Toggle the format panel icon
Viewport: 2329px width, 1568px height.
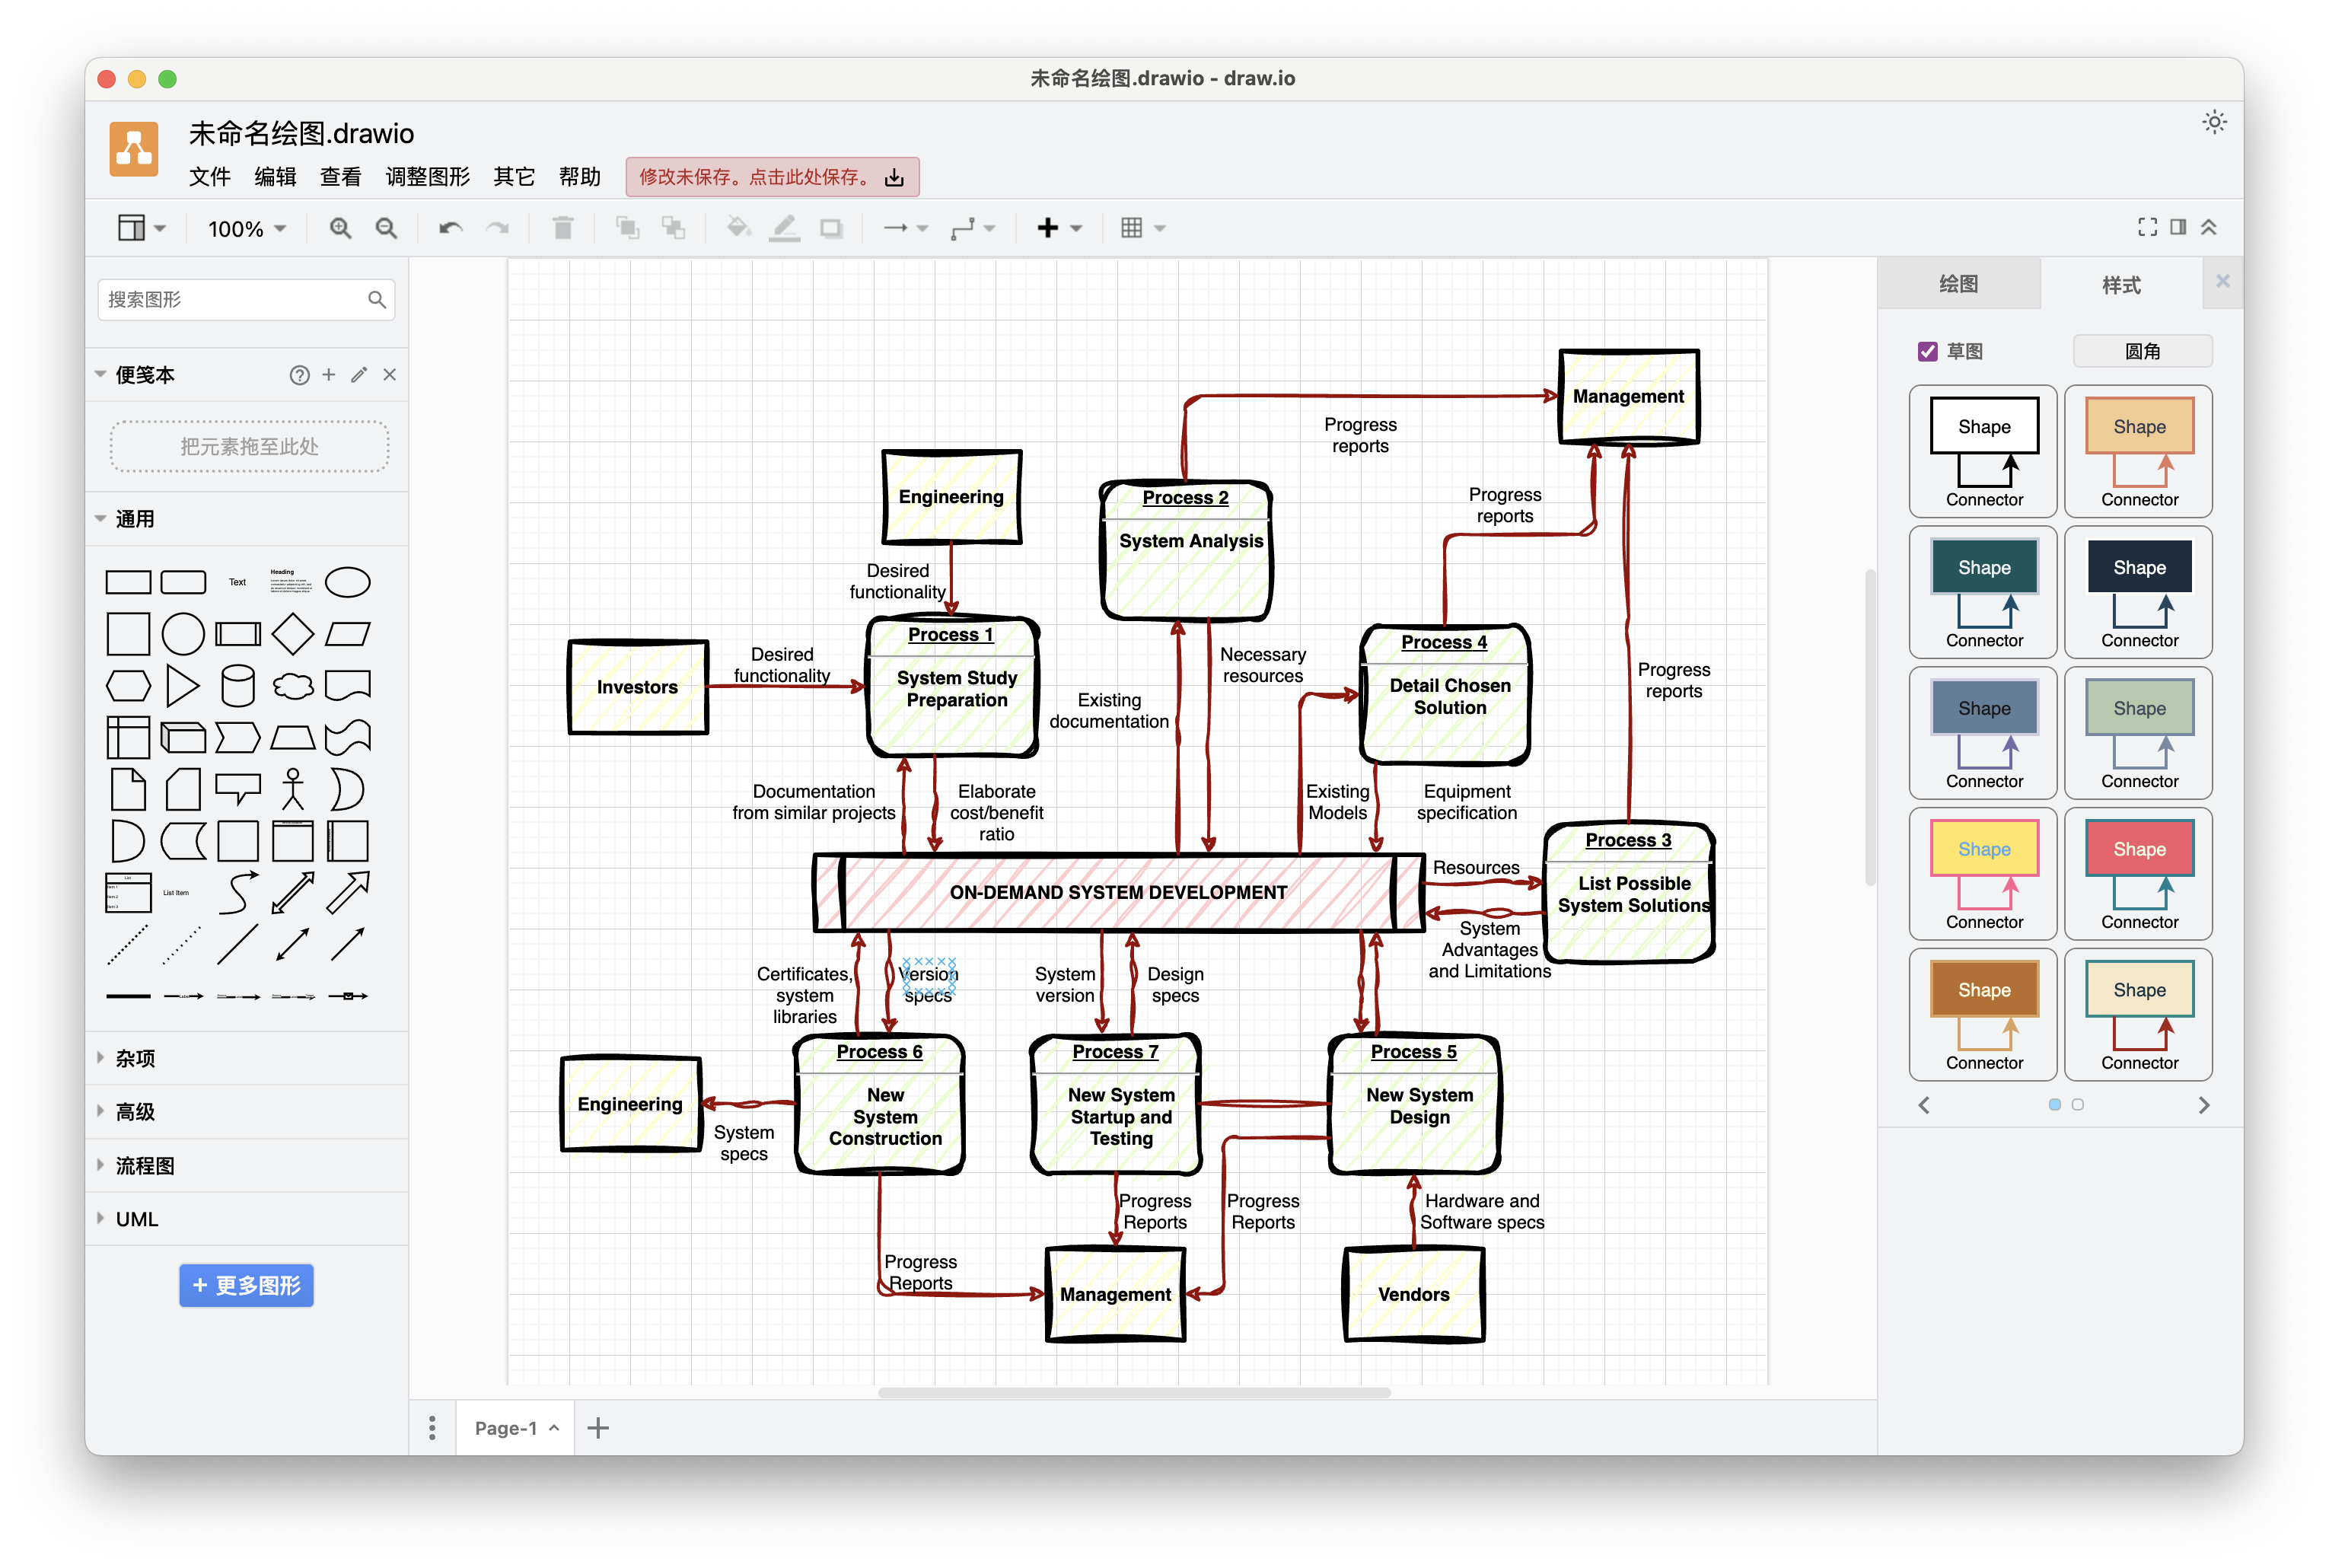coord(2178,227)
